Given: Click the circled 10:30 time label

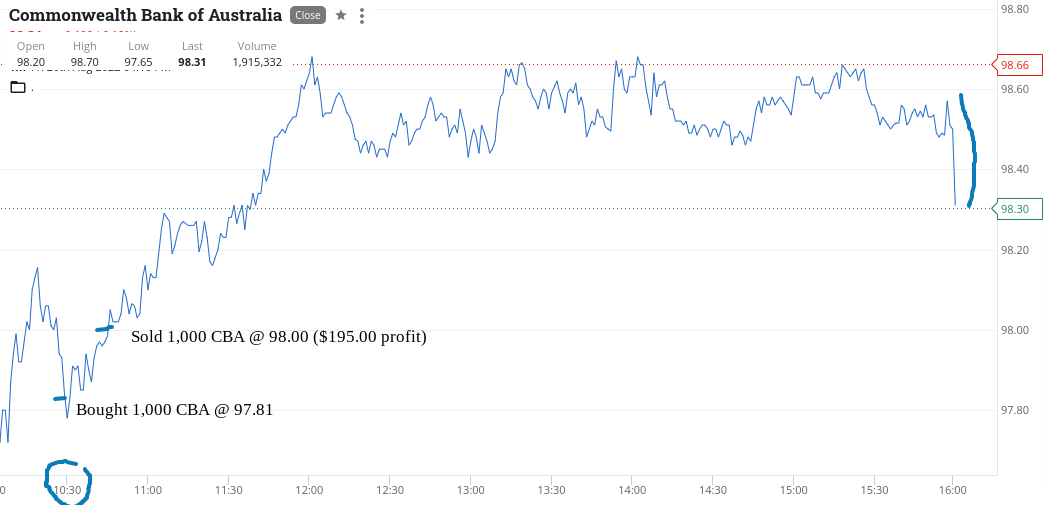Looking at the screenshot, I should coord(67,490).
